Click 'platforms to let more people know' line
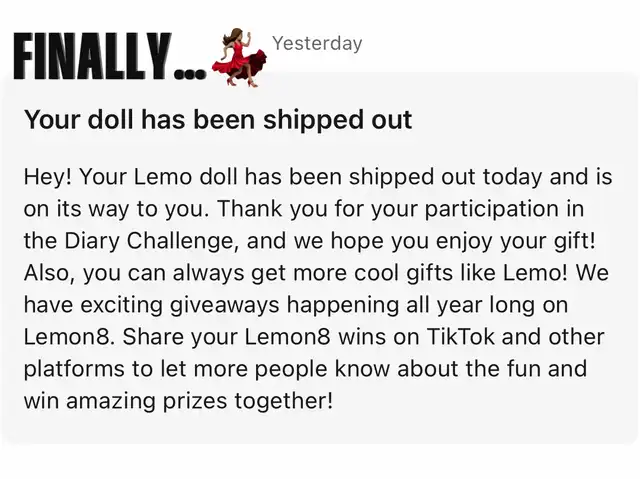 coord(207,369)
